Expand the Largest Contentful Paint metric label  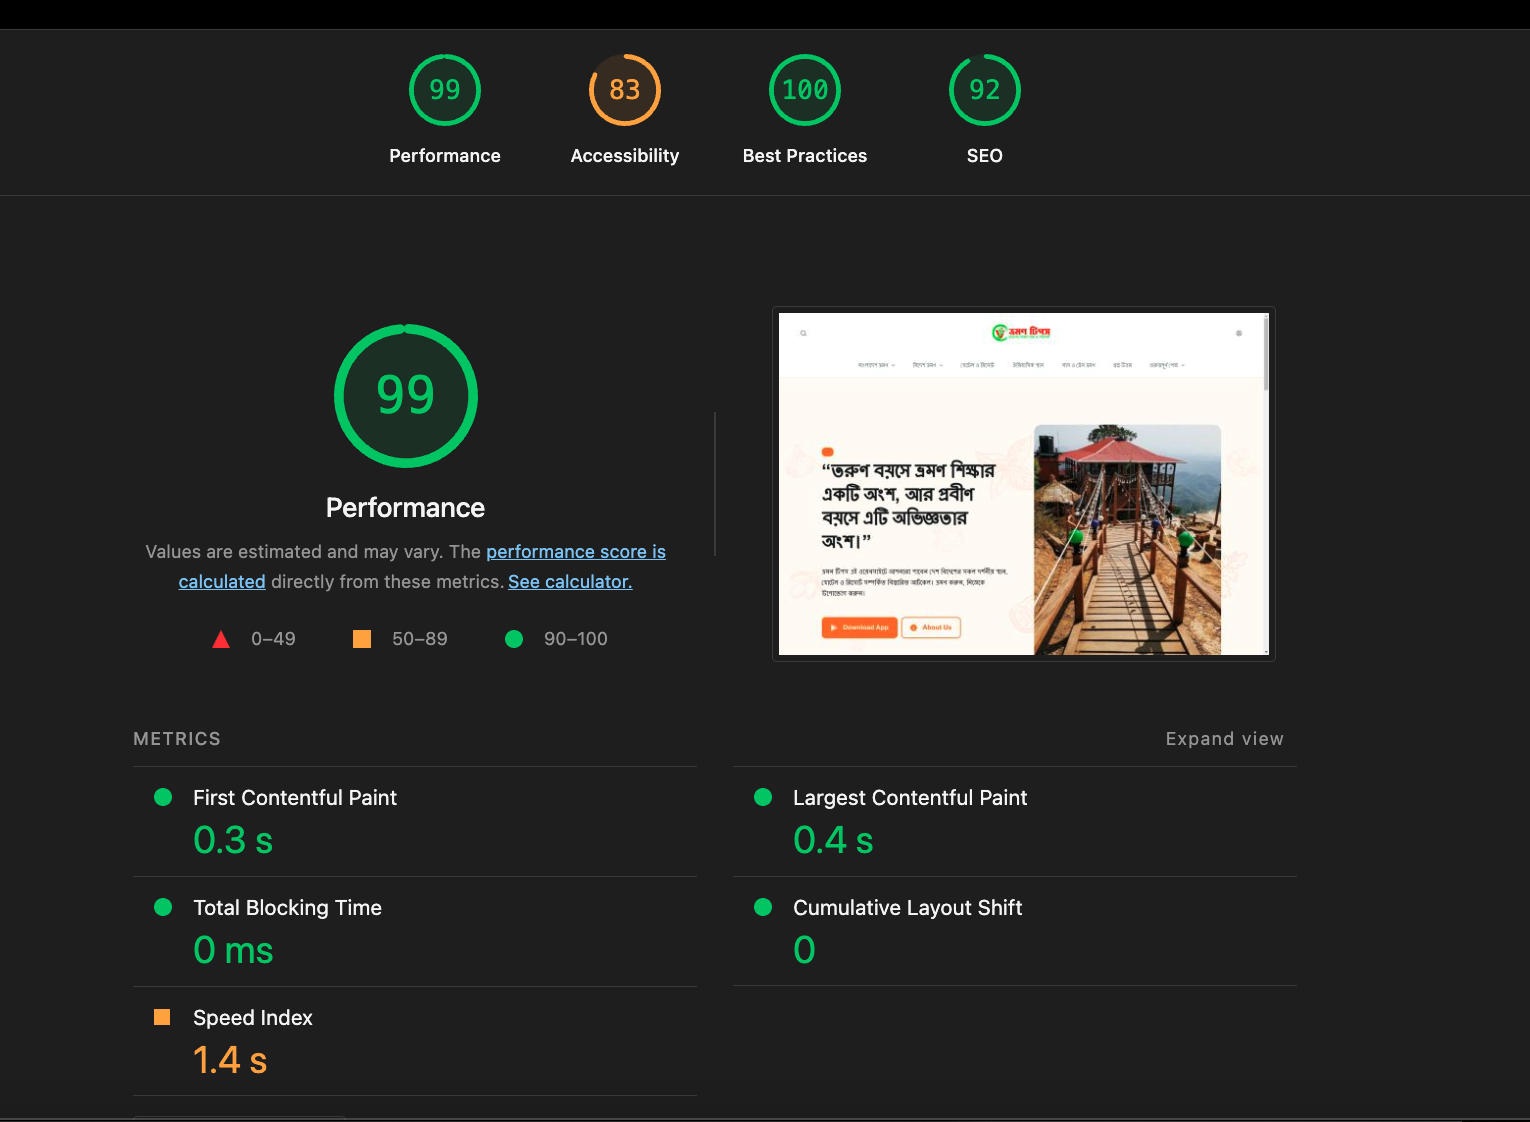tap(909, 798)
